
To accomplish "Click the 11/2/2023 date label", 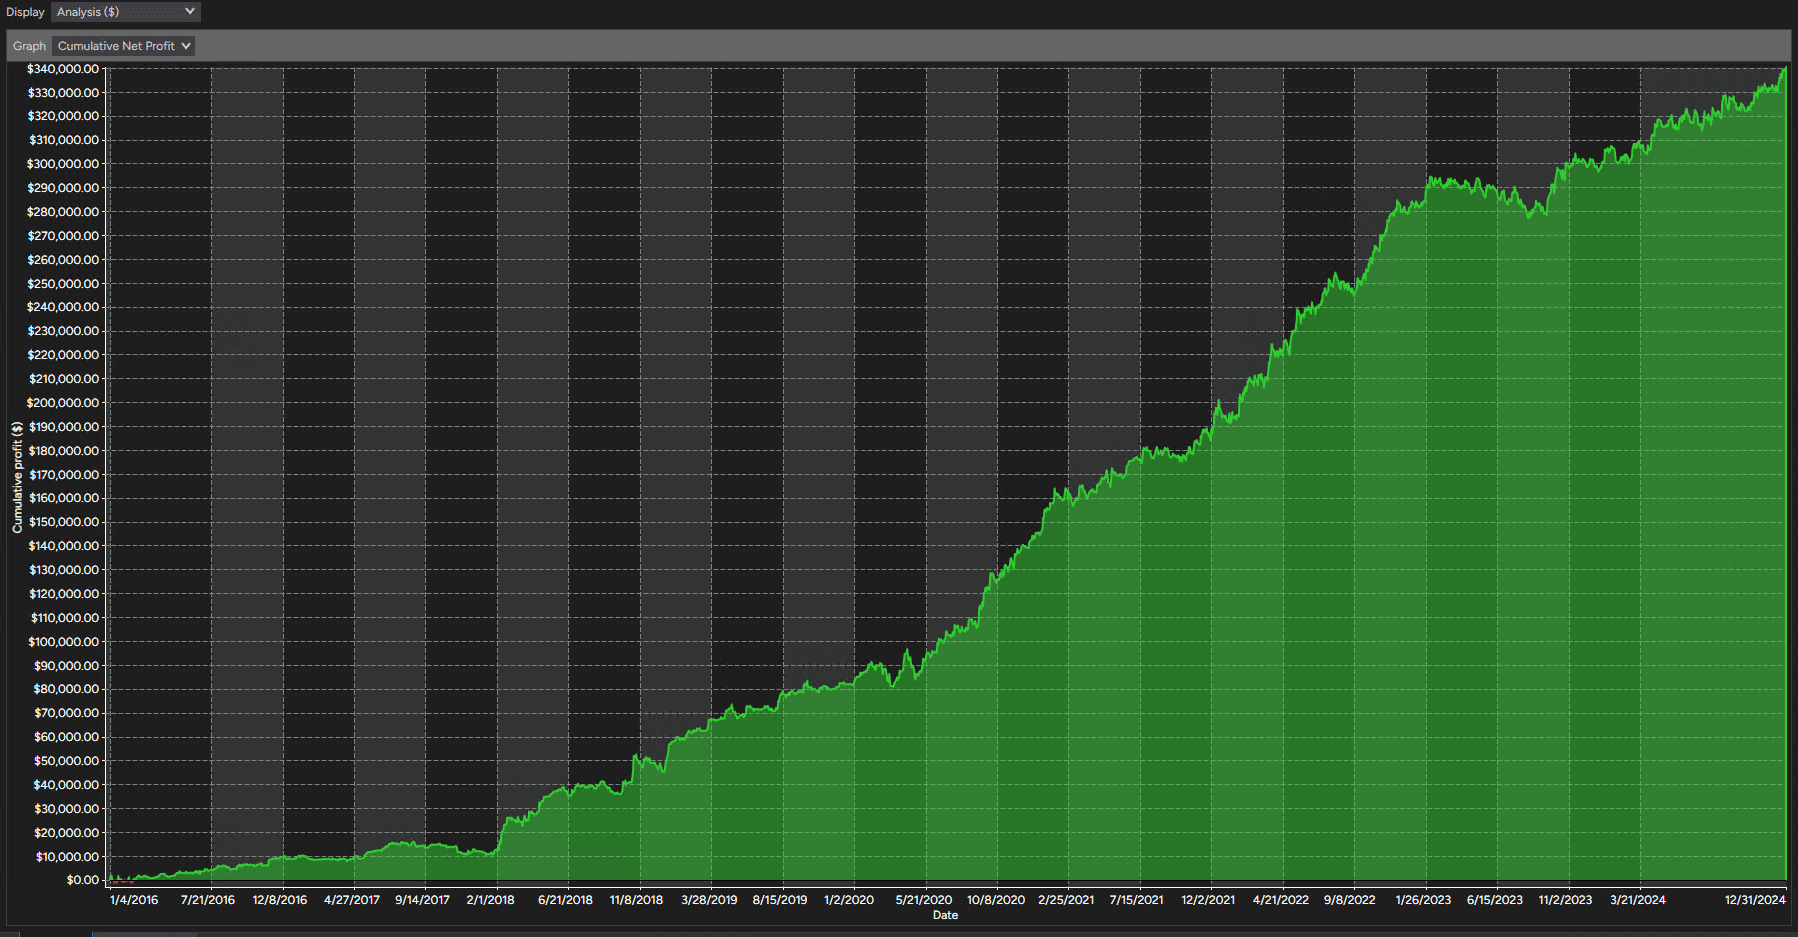I will point(1565,900).
